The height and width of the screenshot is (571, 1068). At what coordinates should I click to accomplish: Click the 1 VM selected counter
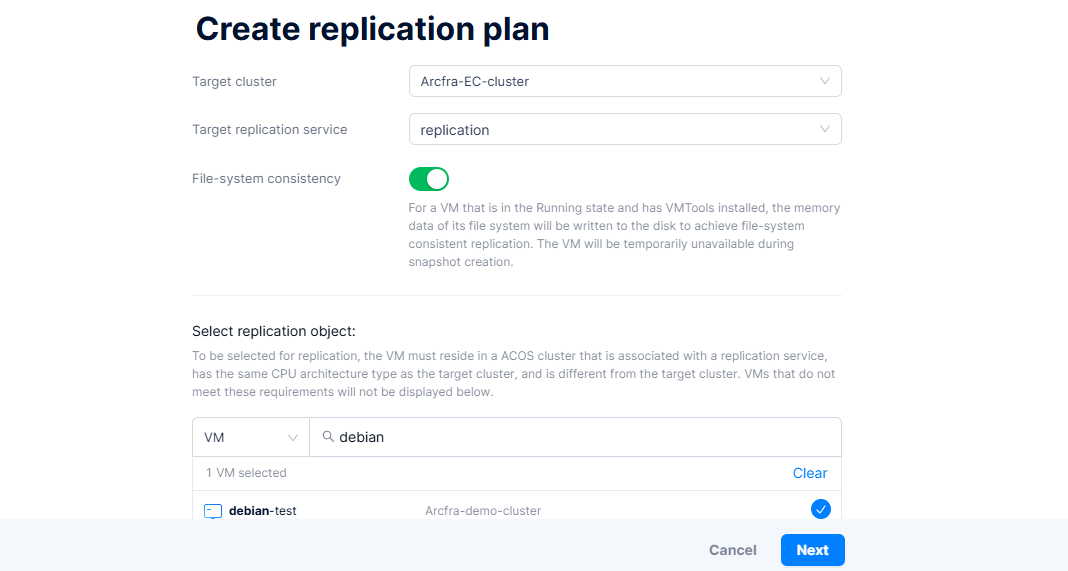(x=246, y=473)
